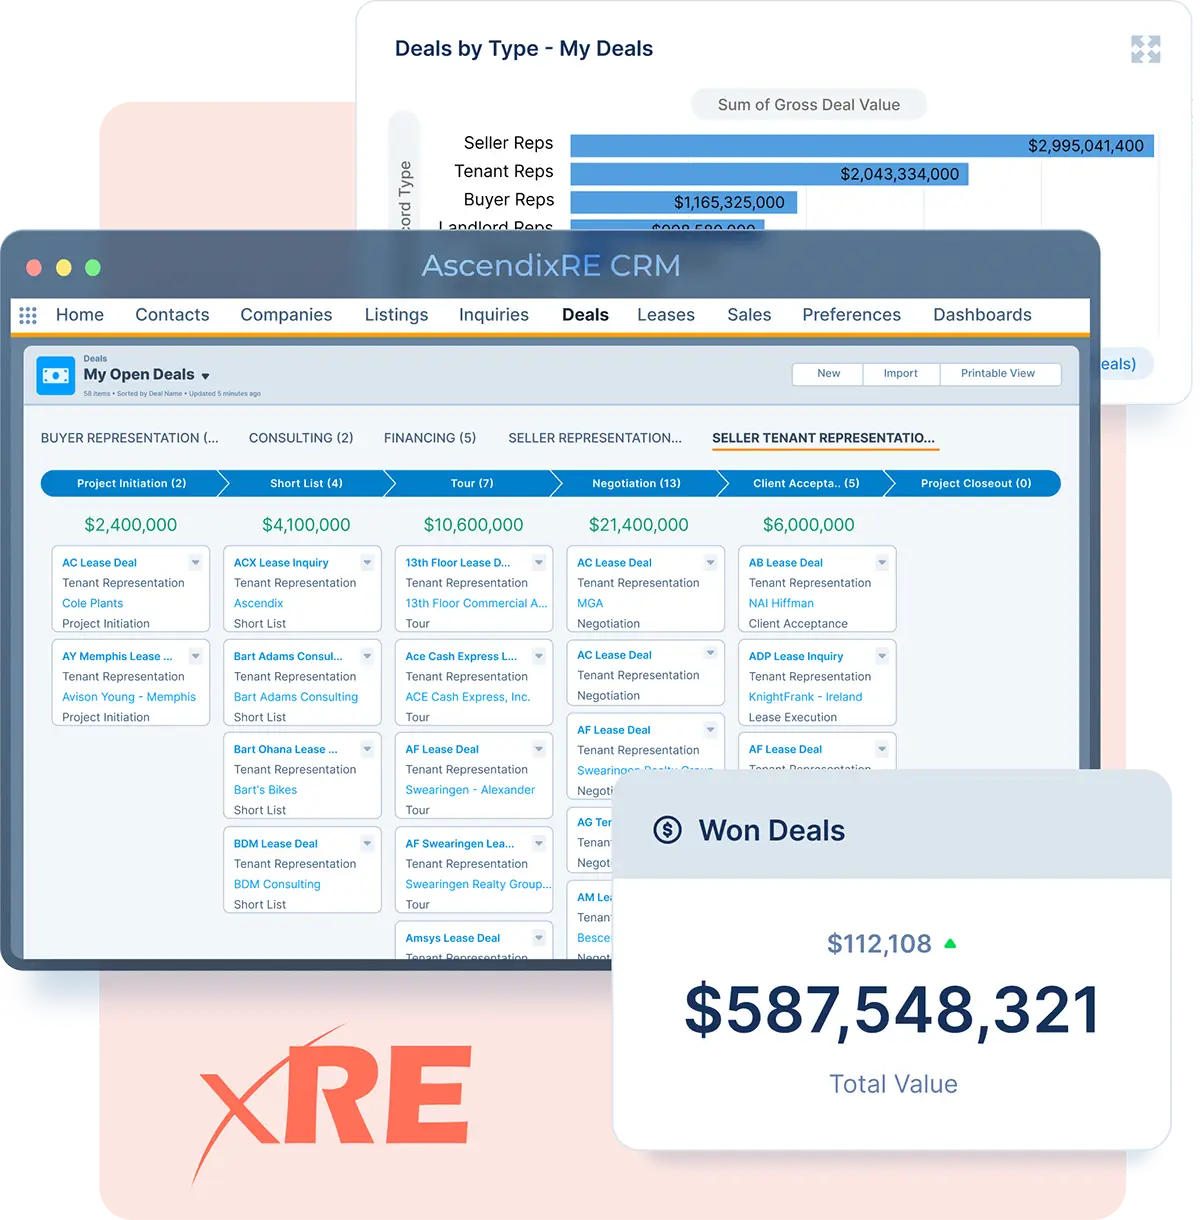Click the $587,548,321 total value figure
Viewport: 1200px width, 1220px height.
click(892, 1010)
